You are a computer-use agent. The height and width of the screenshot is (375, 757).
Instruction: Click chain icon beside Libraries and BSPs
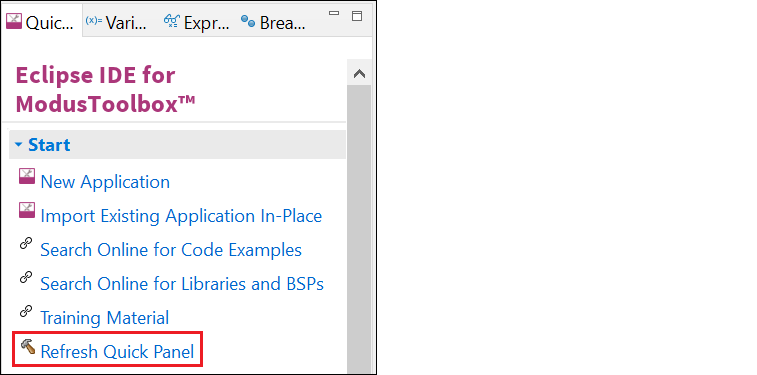(26, 278)
